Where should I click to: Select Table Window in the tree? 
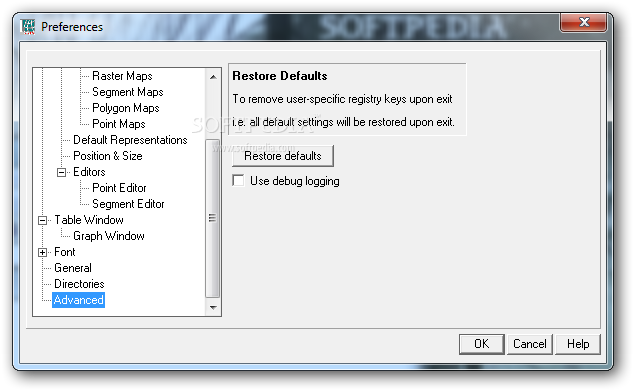[x=89, y=220]
